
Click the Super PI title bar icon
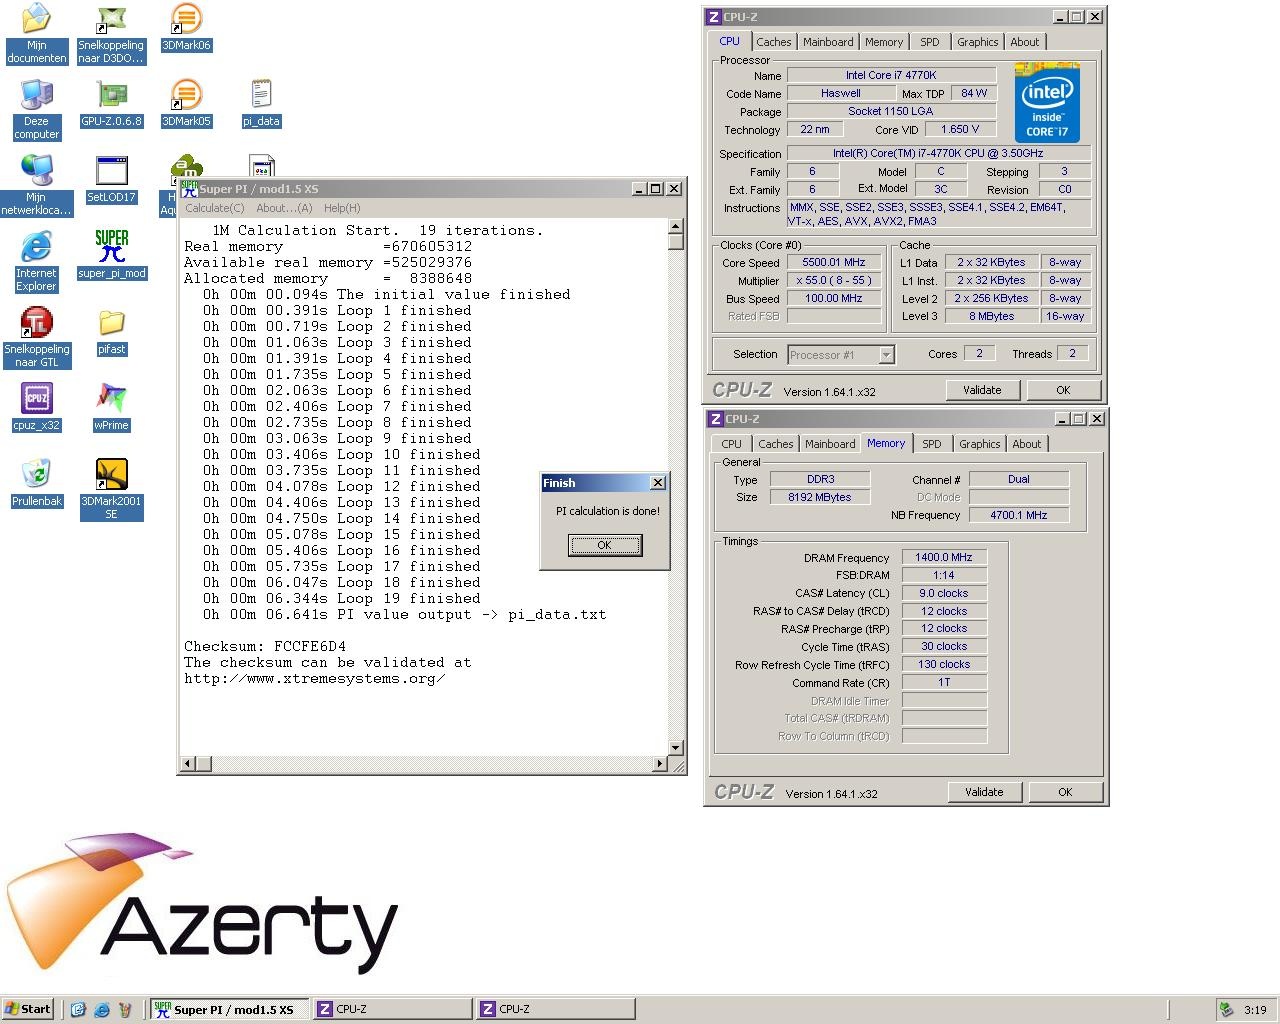[189, 188]
